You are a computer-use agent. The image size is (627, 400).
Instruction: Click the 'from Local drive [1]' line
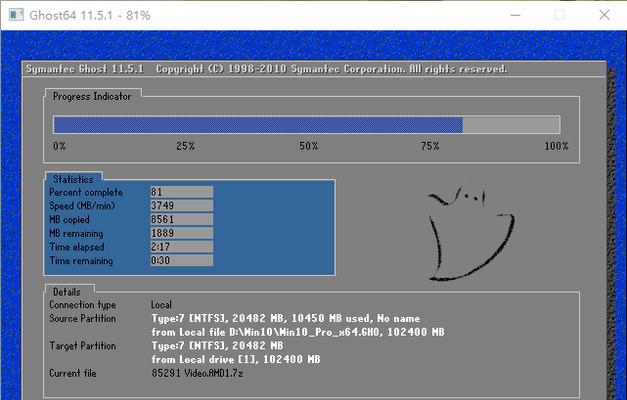coord(236,359)
